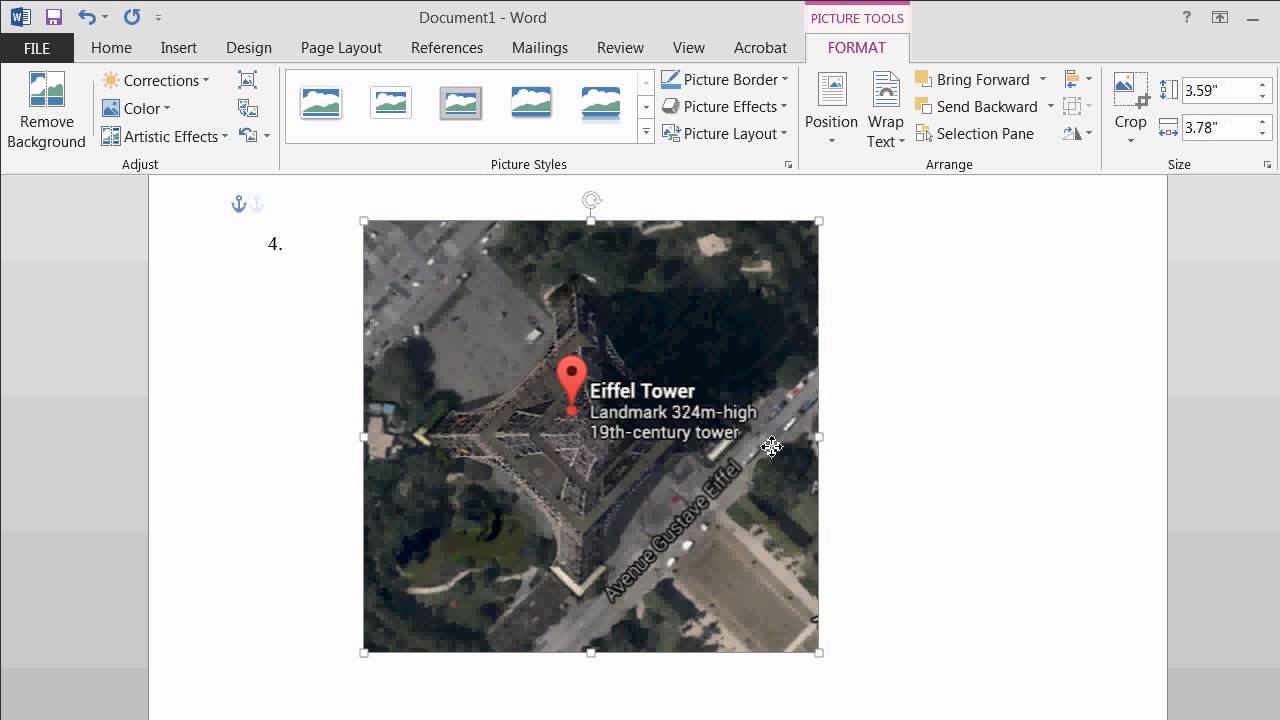Switch to the Mailings tab
Image resolution: width=1280 pixels, height=720 pixels.
540,47
